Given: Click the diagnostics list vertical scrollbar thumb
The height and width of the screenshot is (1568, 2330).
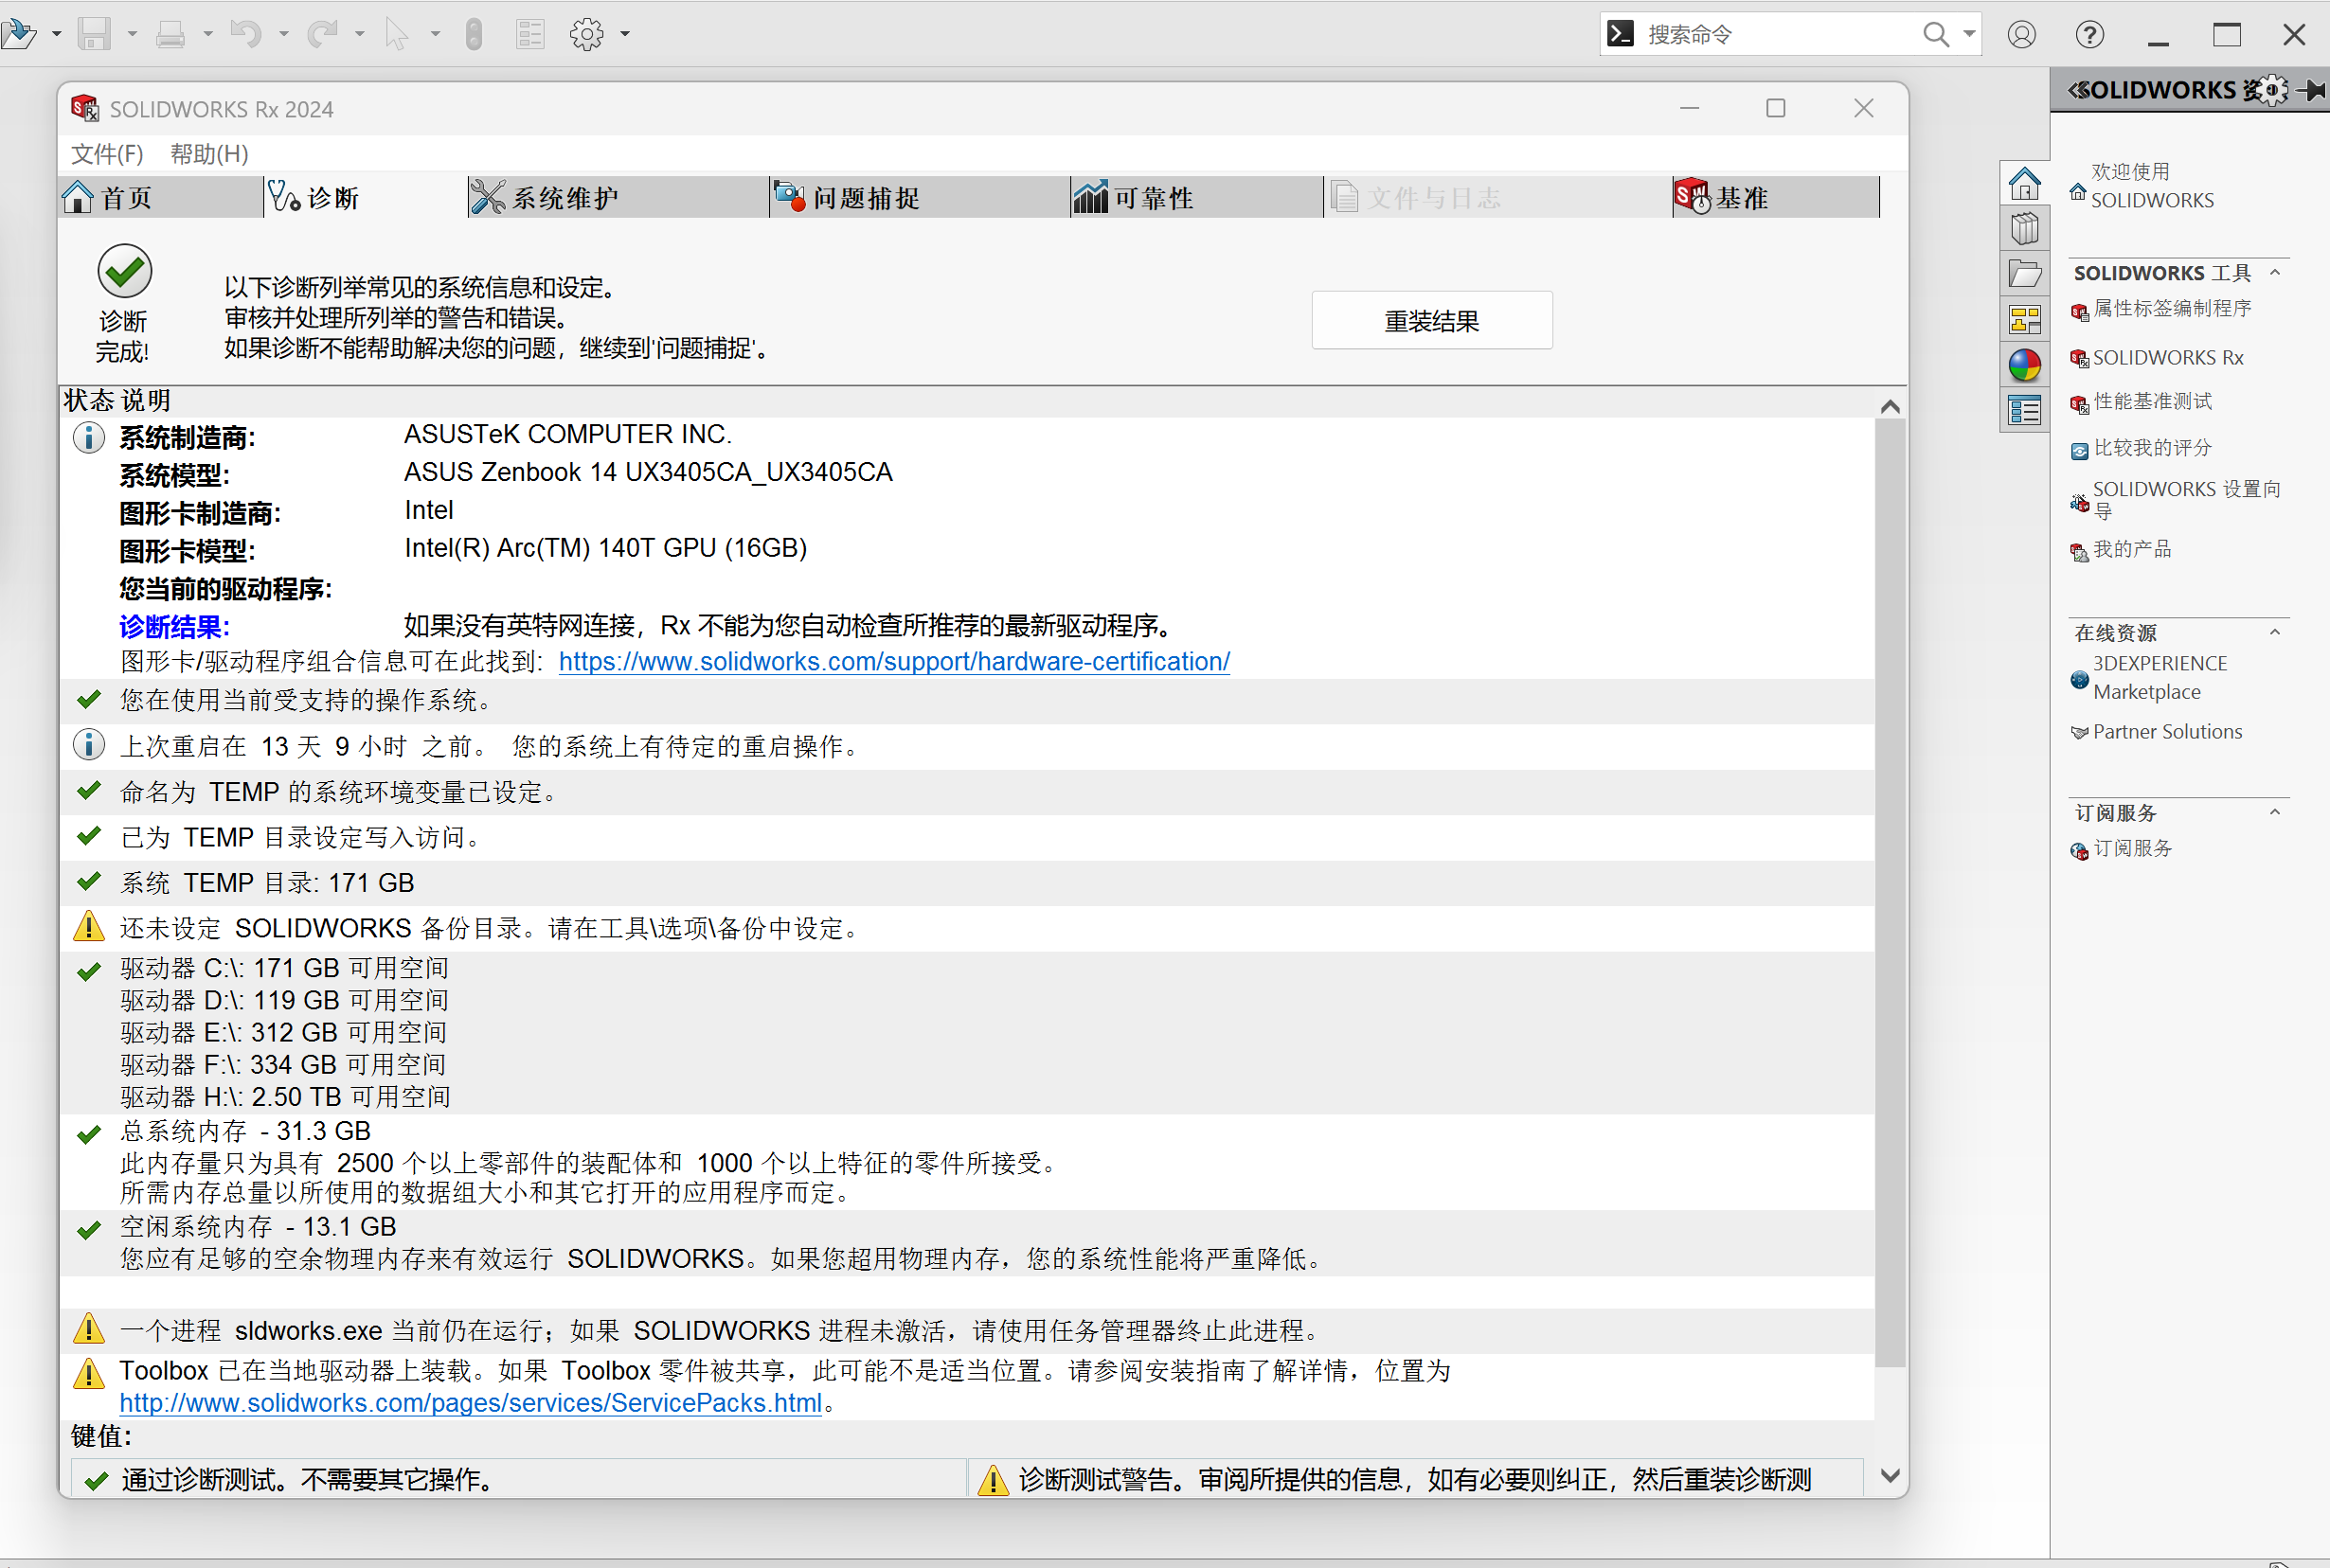Looking at the screenshot, I should [1890, 892].
